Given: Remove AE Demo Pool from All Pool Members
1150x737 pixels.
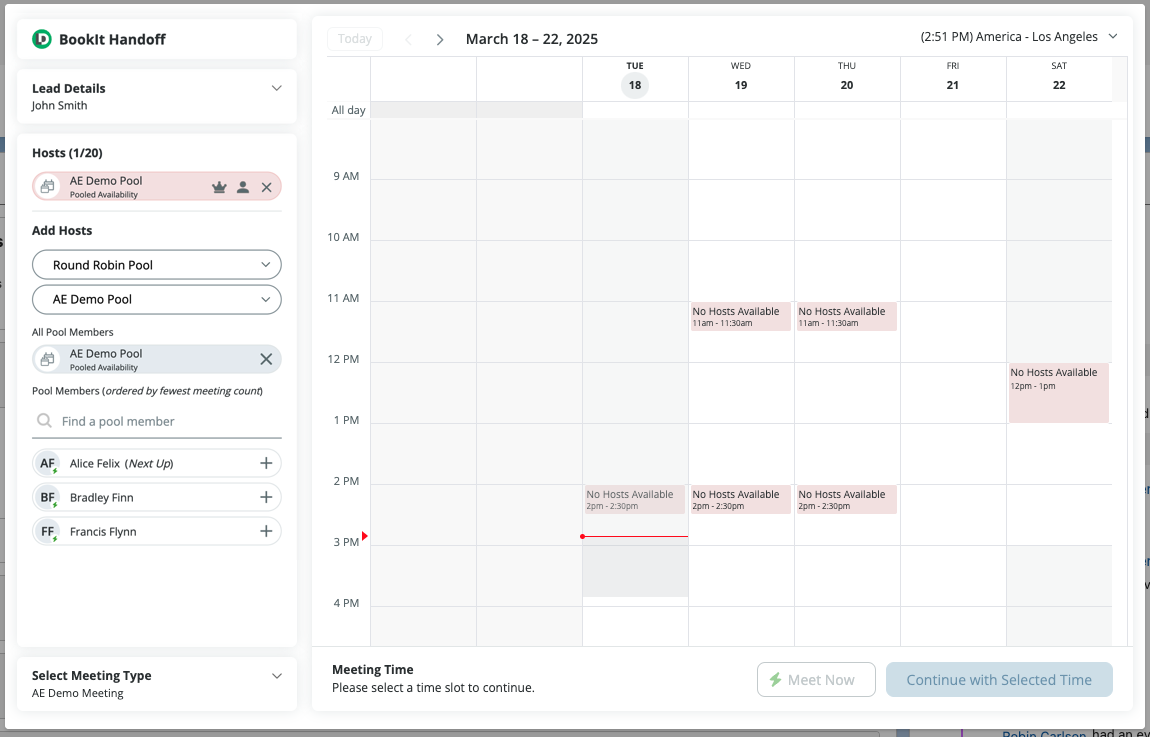Looking at the screenshot, I should coord(266,360).
